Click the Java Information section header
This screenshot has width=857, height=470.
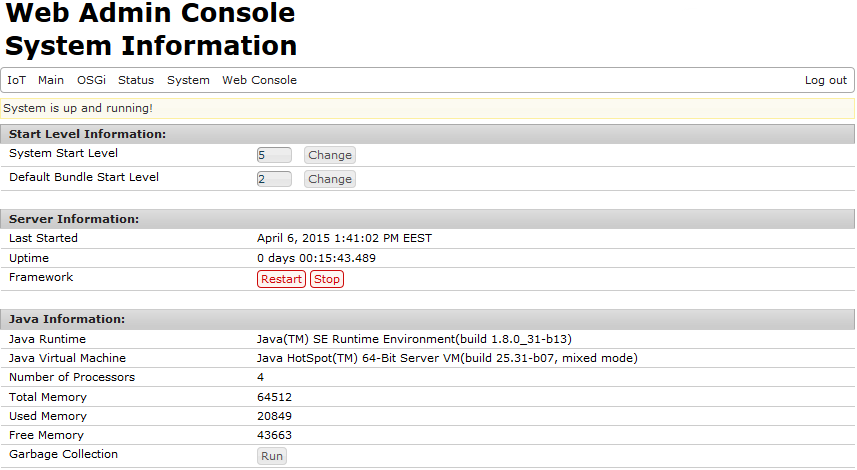tap(67, 319)
